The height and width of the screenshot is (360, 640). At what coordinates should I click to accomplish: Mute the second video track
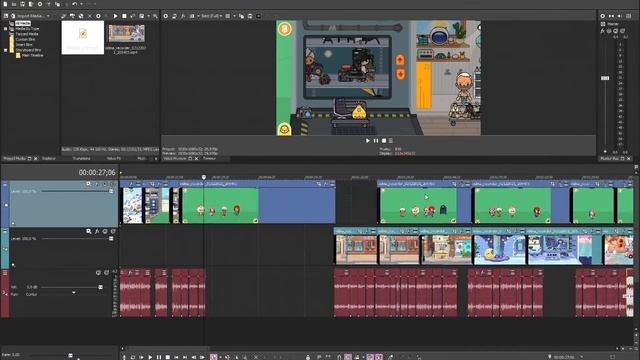(x=105, y=231)
